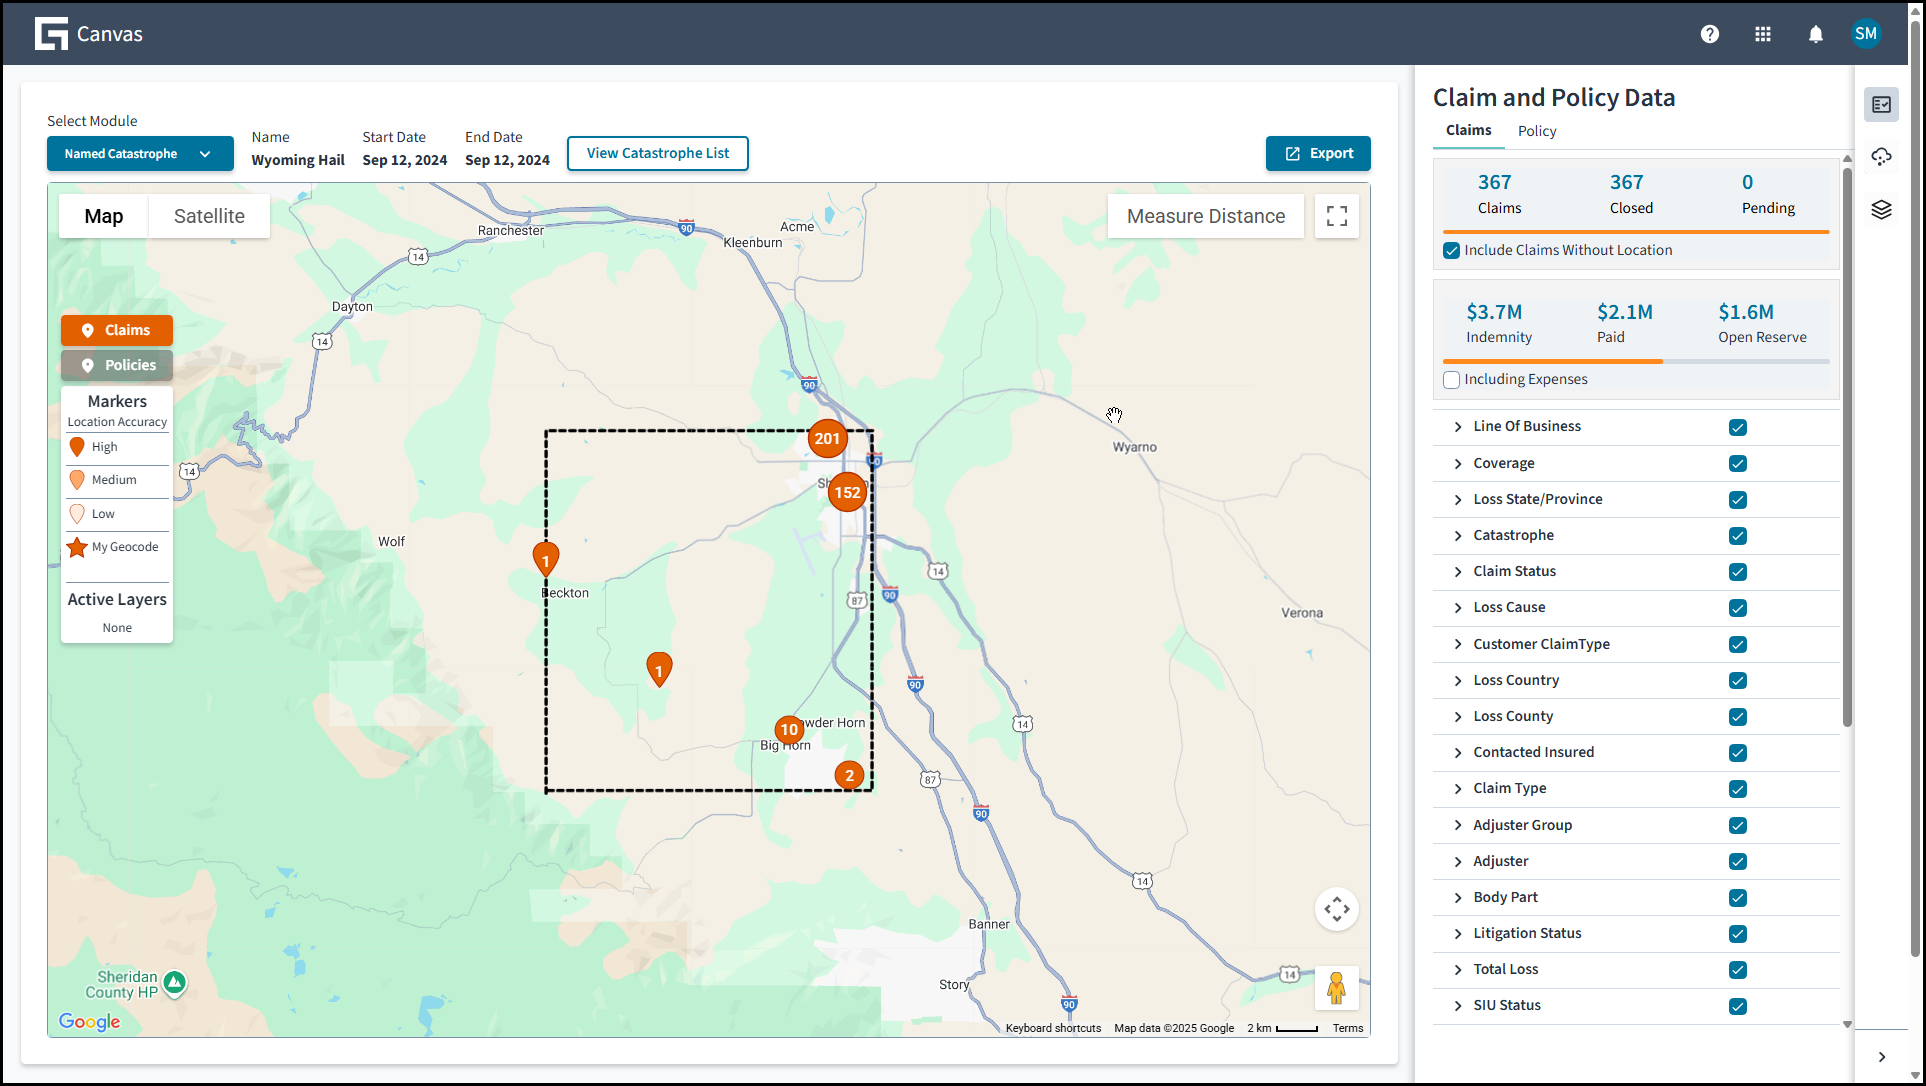Uncheck the Loss Cause filter checkbox
The height and width of the screenshot is (1086, 1926).
[1738, 608]
